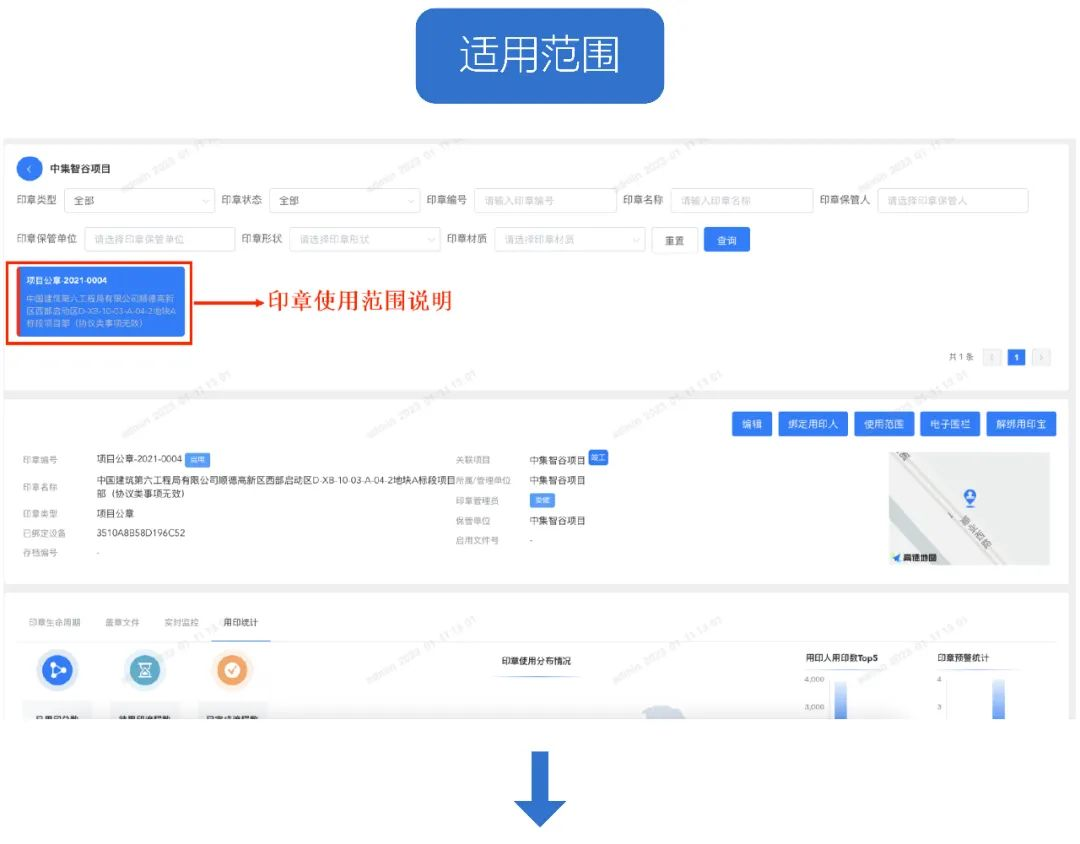Go to the previous page arrow
Image resolution: width=1080 pixels, height=844 pixels.
pyautogui.click(x=992, y=357)
